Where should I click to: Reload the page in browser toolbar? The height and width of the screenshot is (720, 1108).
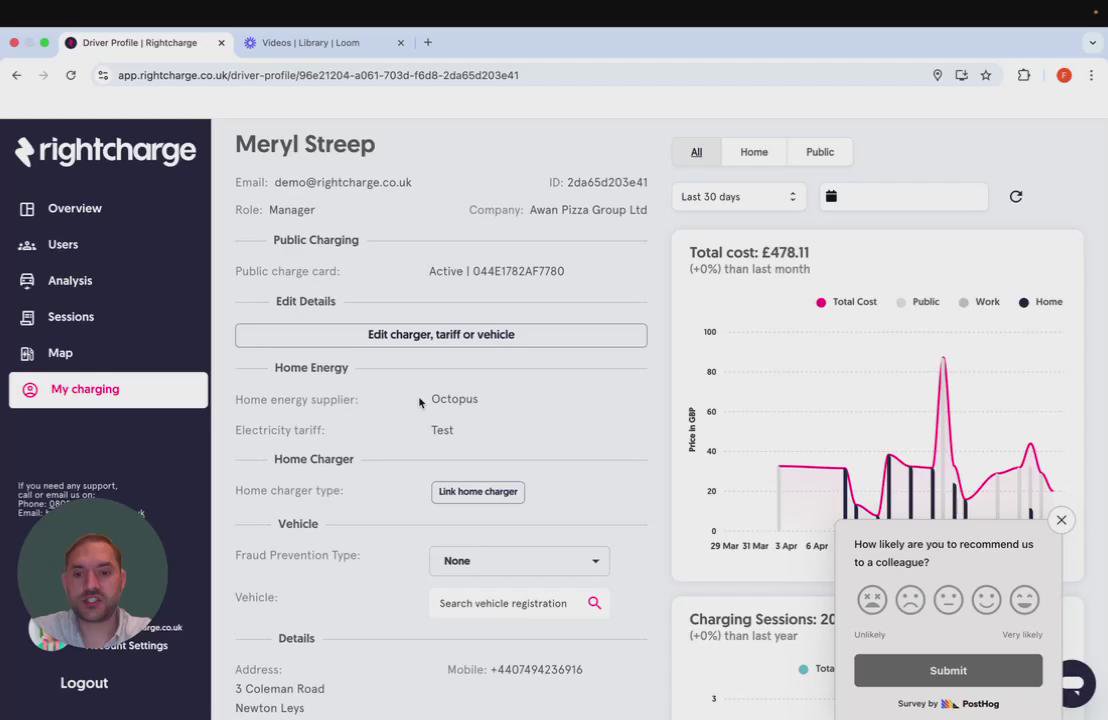(x=71, y=75)
